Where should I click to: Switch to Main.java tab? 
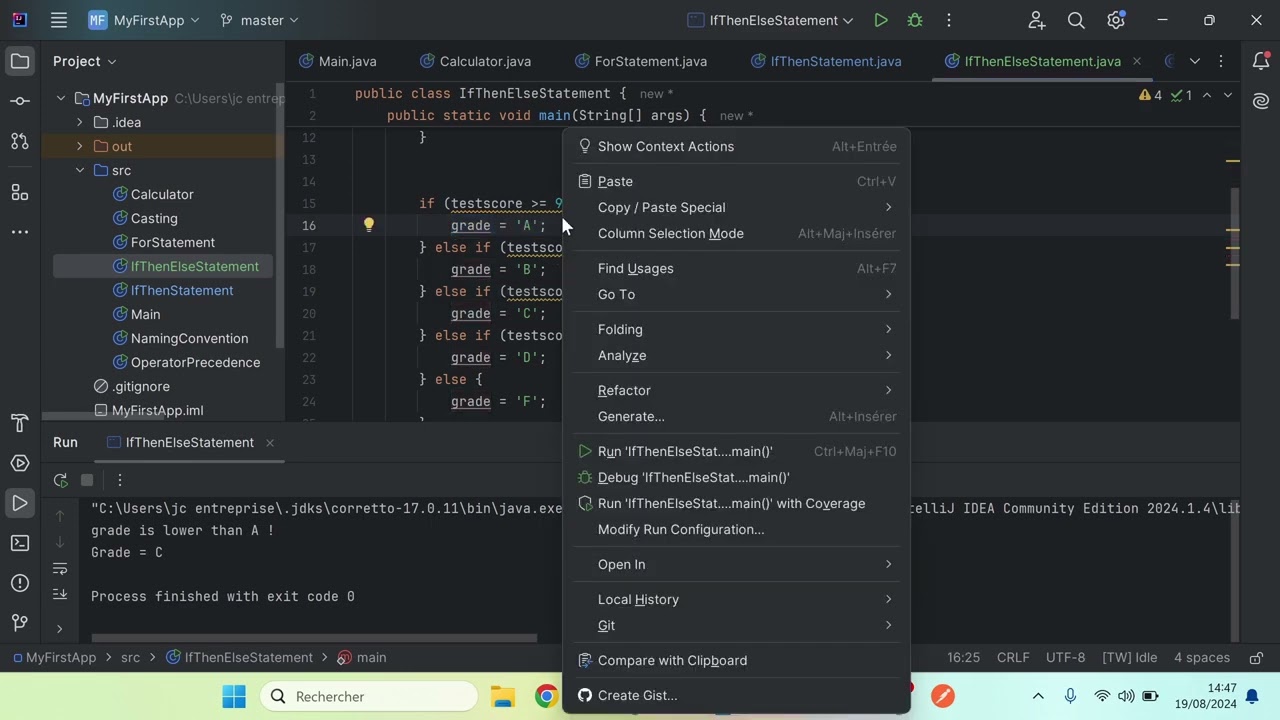pos(338,61)
